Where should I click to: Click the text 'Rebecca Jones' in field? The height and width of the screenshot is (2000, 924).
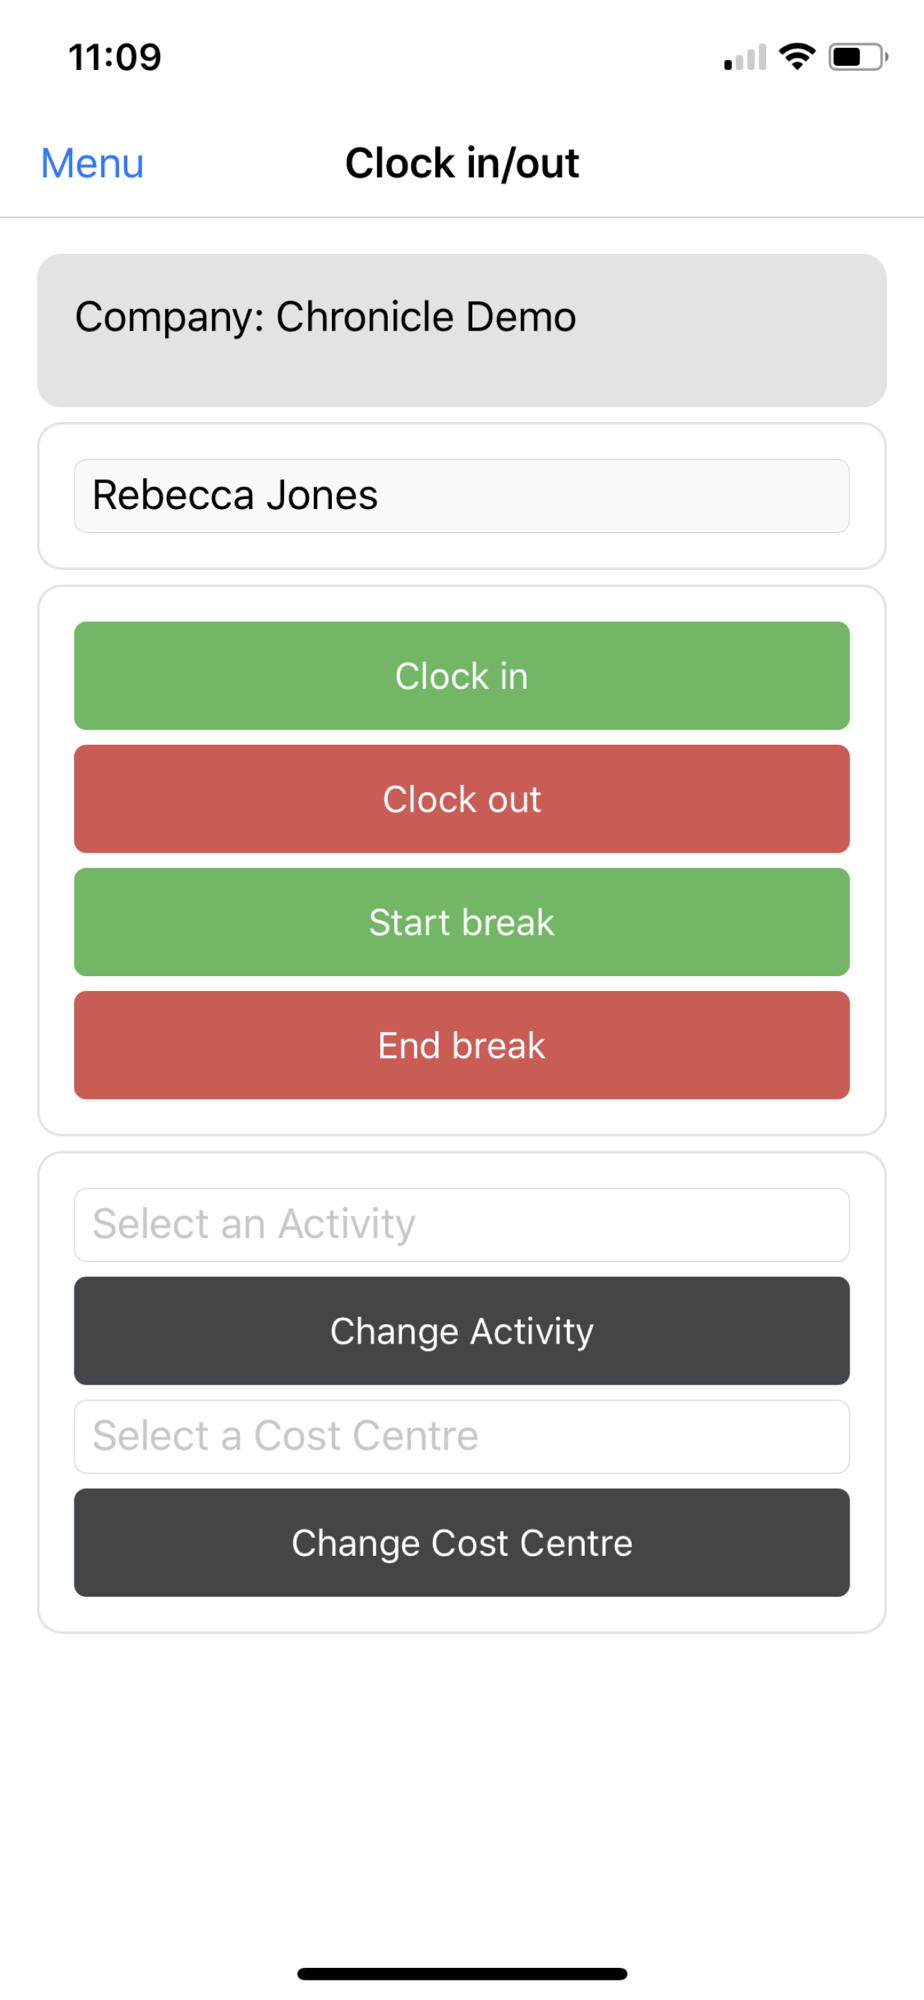tap(235, 496)
